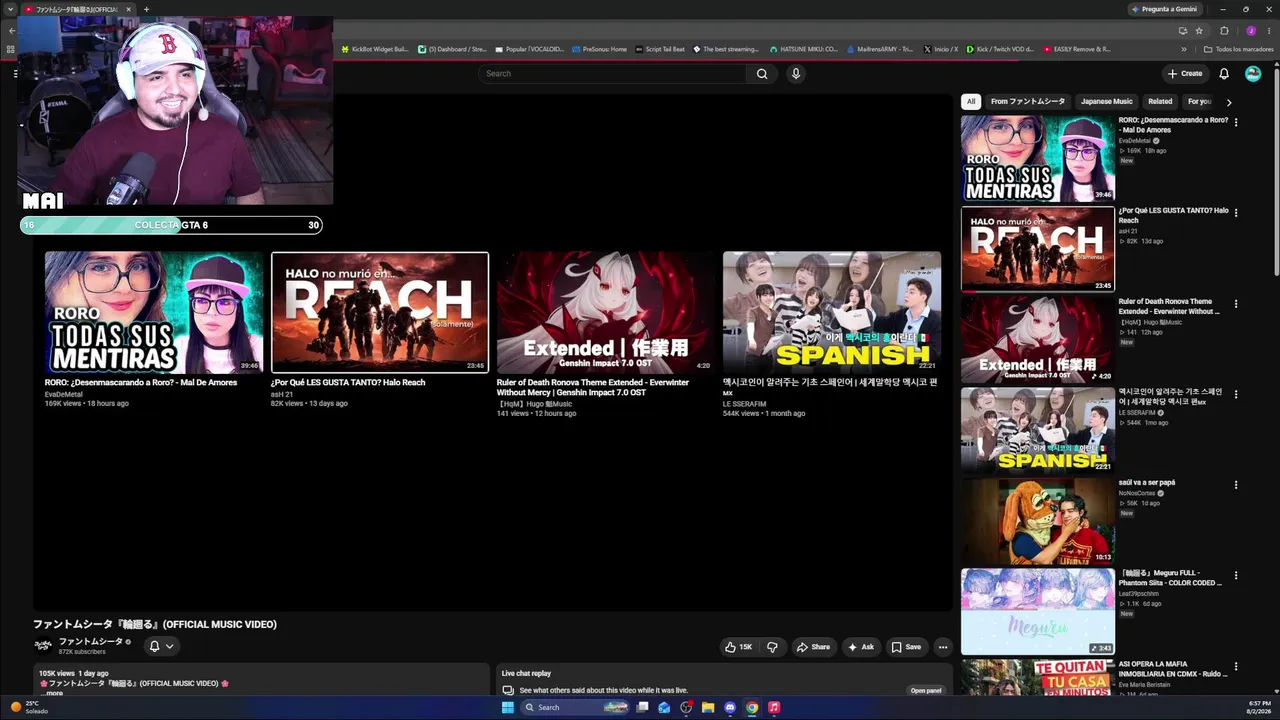The width and height of the screenshot is (1280, 720).
Task: Select the Japanese Music filter chip
Action: tap(1107, 101)
